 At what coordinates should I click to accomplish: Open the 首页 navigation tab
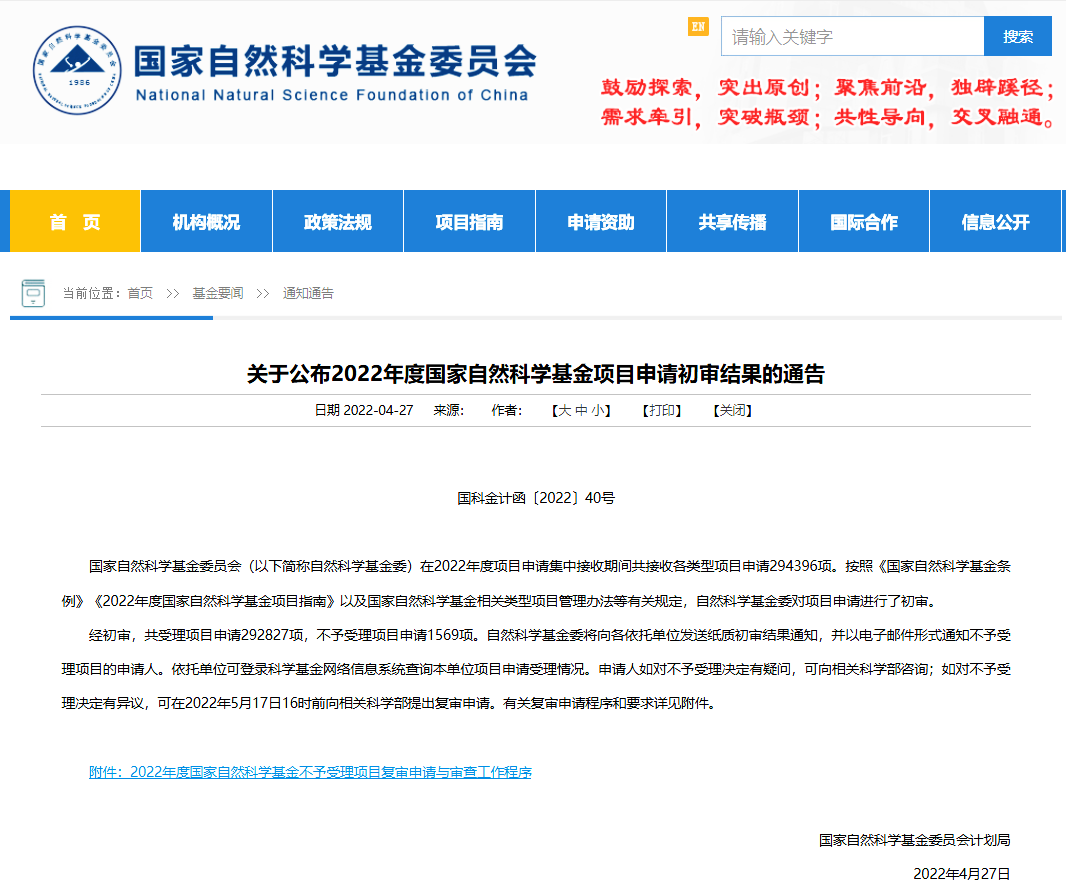(x=75, y=222)
